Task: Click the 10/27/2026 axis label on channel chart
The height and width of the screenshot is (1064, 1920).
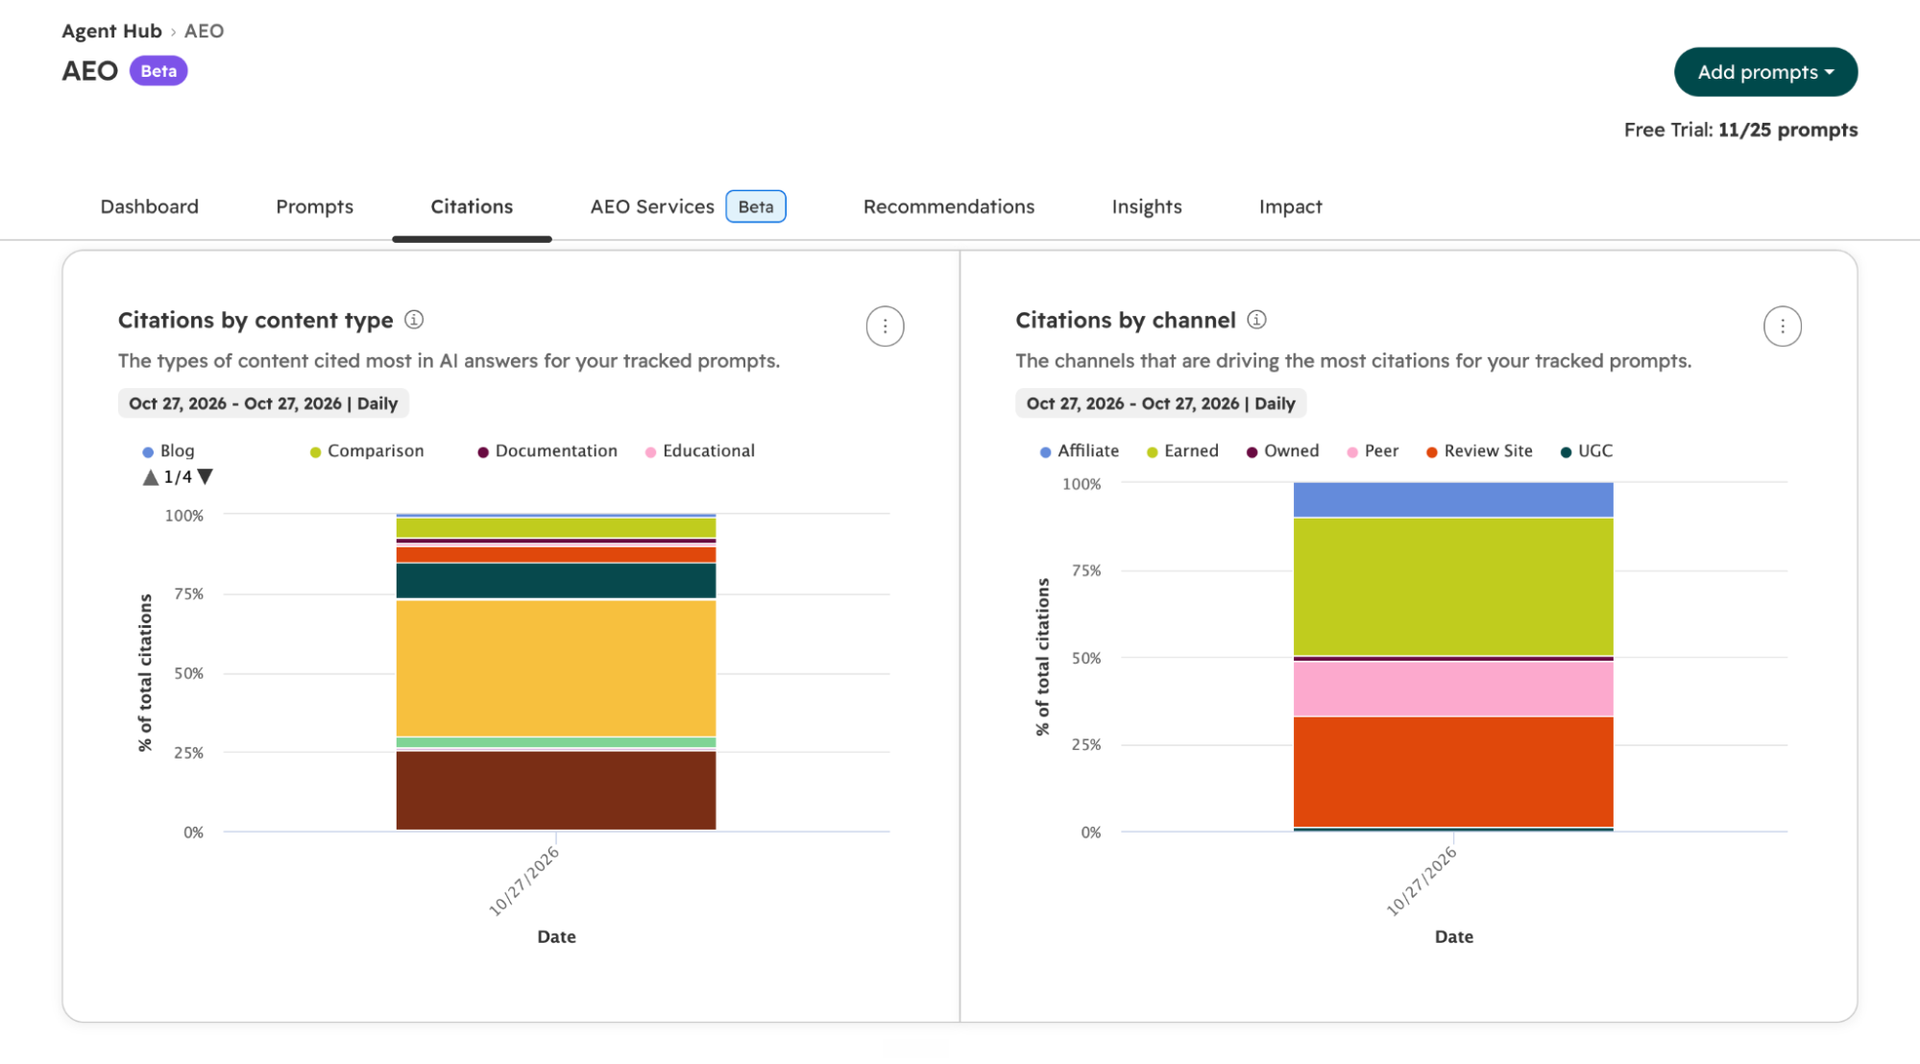Action: click(1421, 881)
